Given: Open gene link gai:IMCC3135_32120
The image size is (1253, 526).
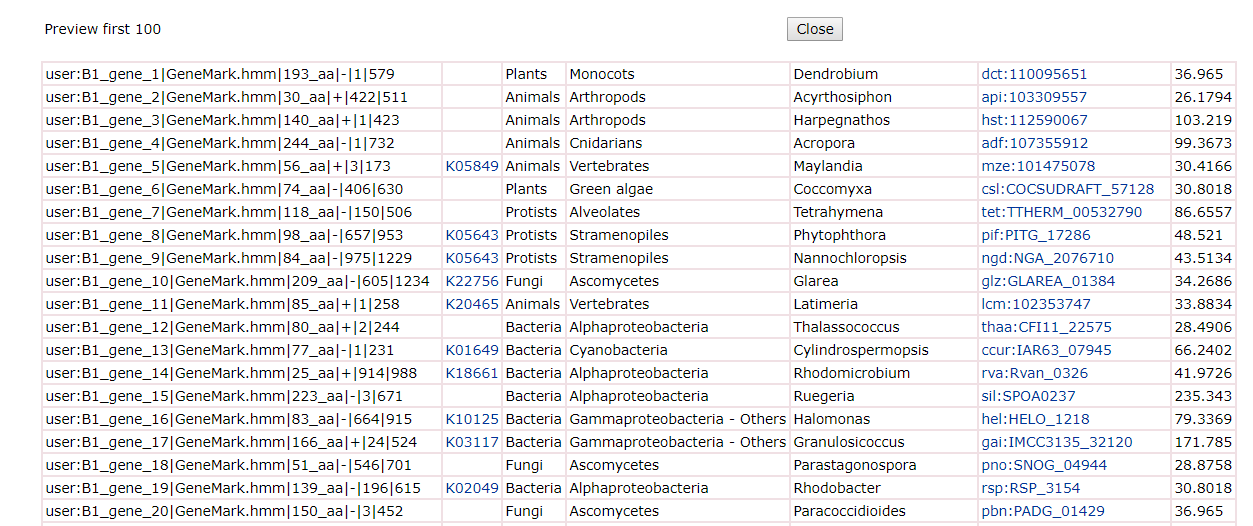Looking at the screenshot, I should point(1057,442).
